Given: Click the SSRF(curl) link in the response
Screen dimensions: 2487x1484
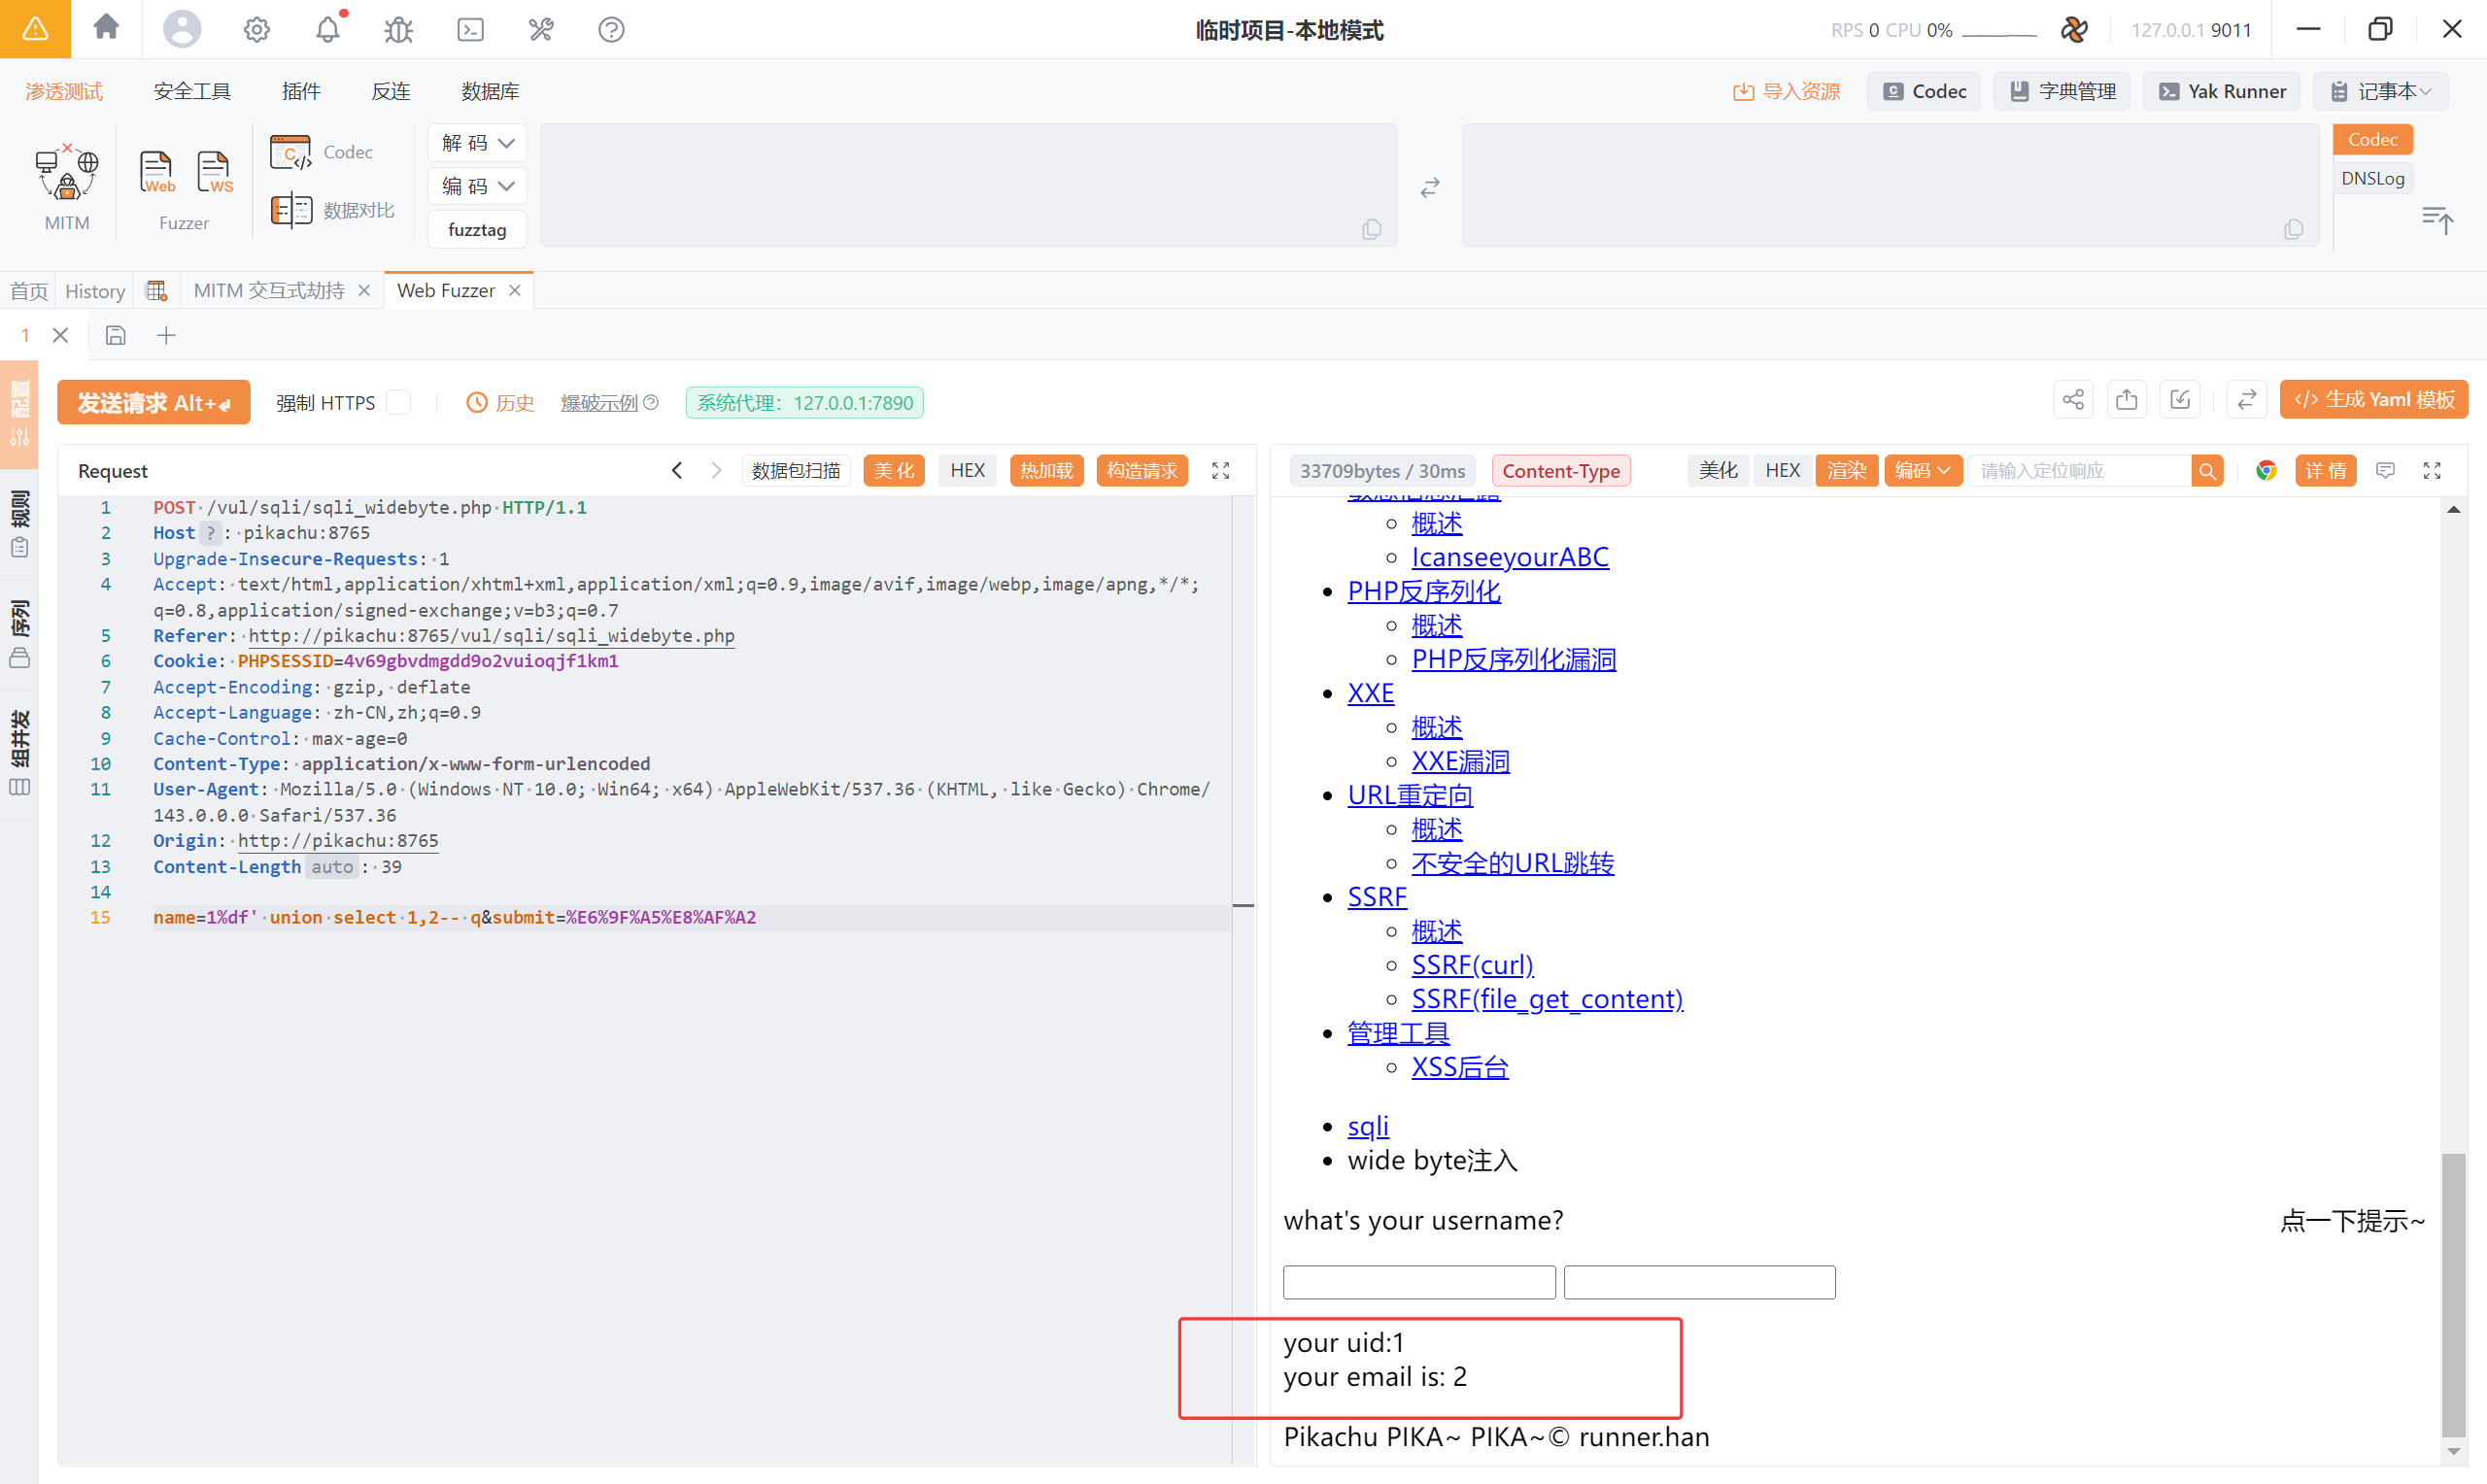Looking at the screenshot, I should click(1472, 965).
